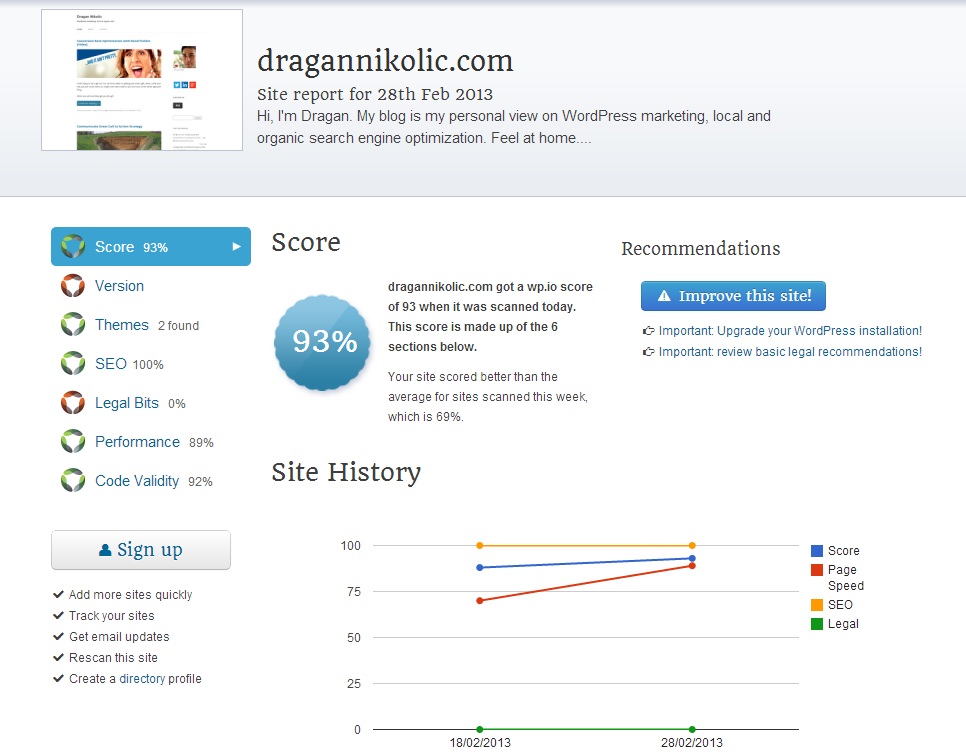Screen dimensions: 966x754
Task: Click the Code Validity ring icon
Action: click(x=72, y=481)
